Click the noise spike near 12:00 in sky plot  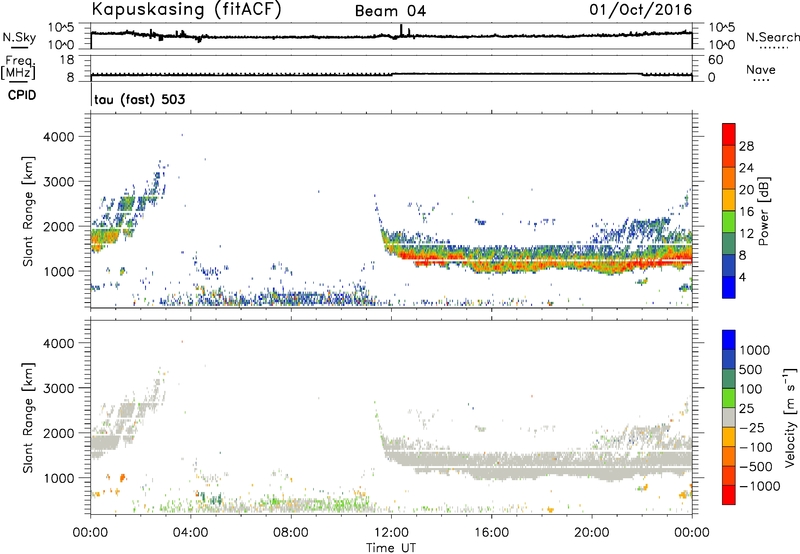pyautogui.click(x=401, y=30)
